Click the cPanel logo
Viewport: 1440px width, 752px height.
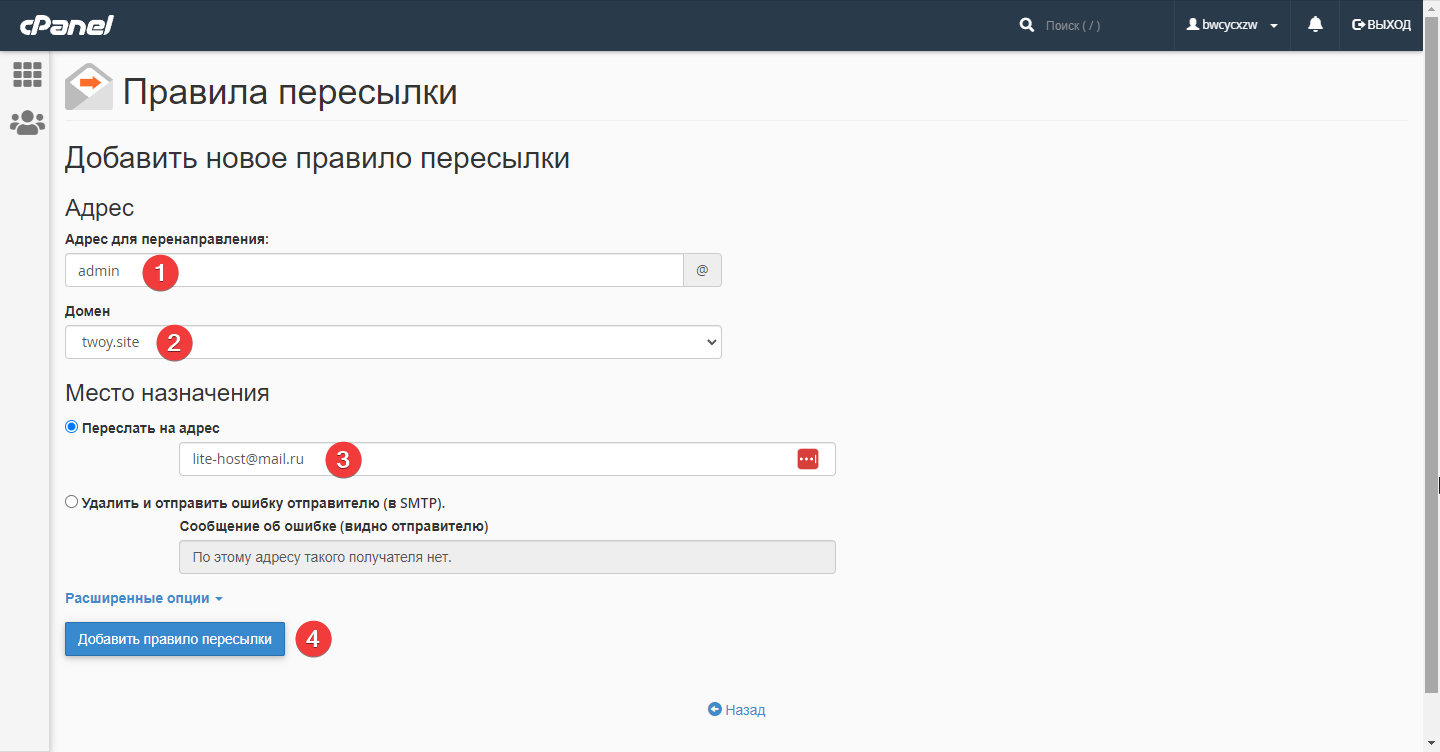point(66,24)
